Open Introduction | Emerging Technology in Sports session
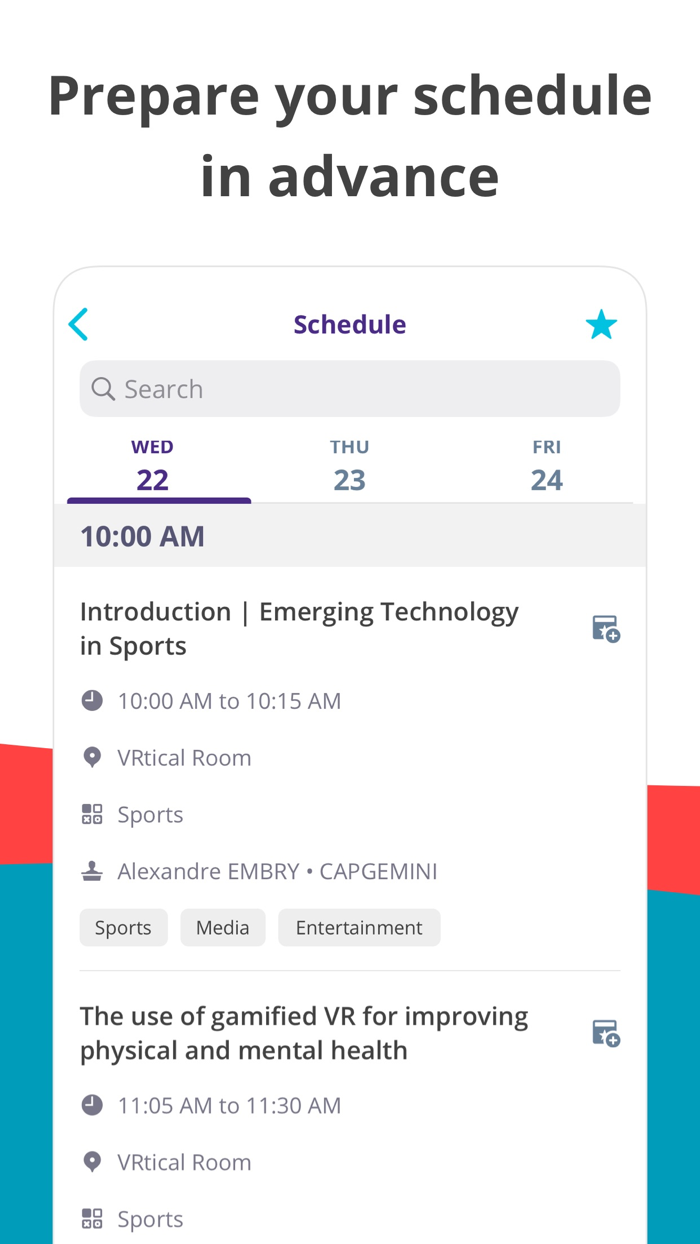Image resolution: width=700 pixels, height=1244 pixels. tap(299, 628)
